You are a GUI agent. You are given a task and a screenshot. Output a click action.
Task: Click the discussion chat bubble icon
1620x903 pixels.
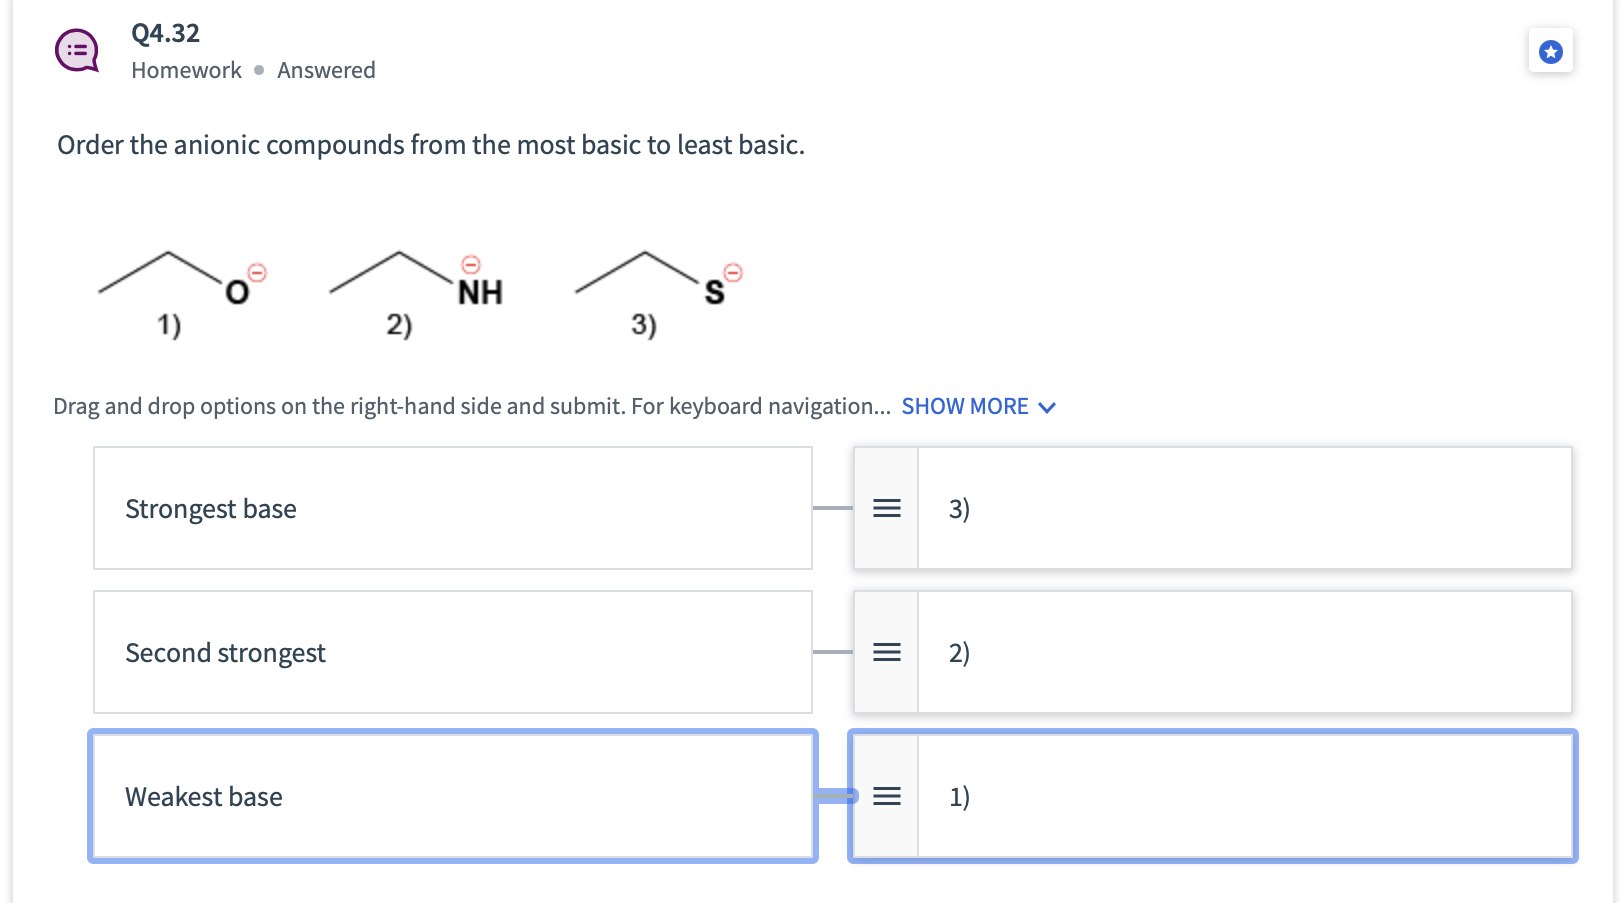coord(77,51)
